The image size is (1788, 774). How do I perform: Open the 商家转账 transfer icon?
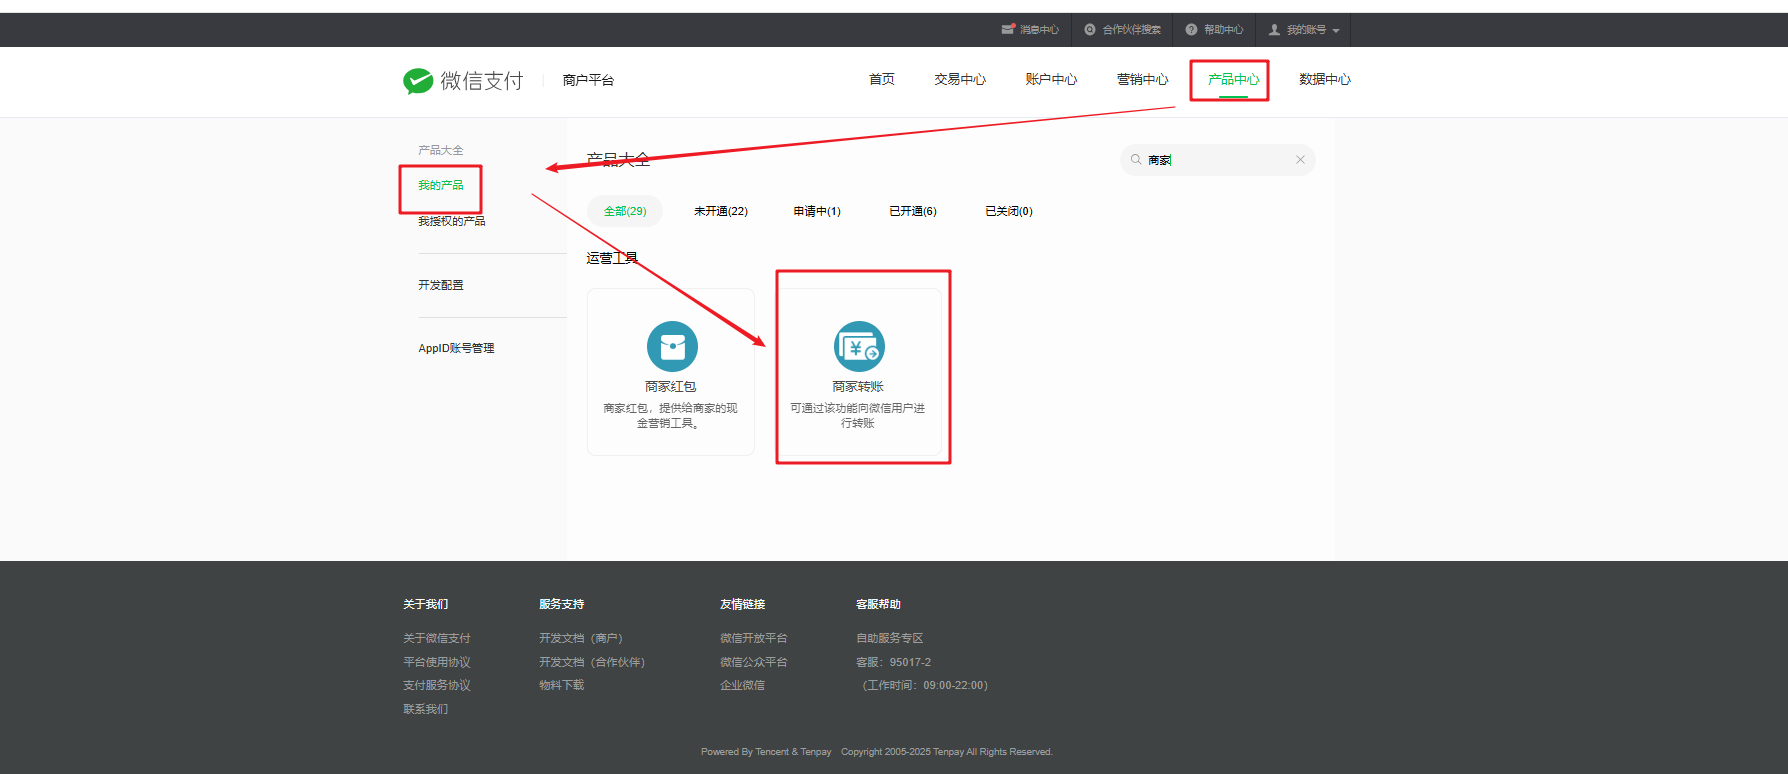point(859,346)
